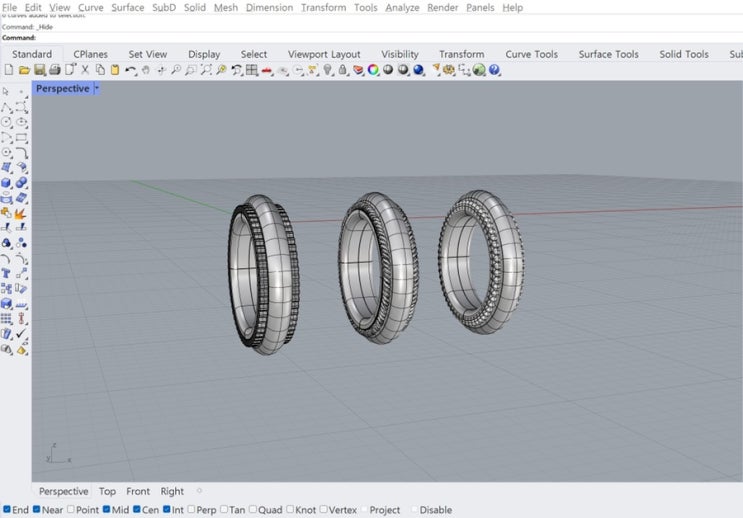Select the Box solid tool

point(7,183)
